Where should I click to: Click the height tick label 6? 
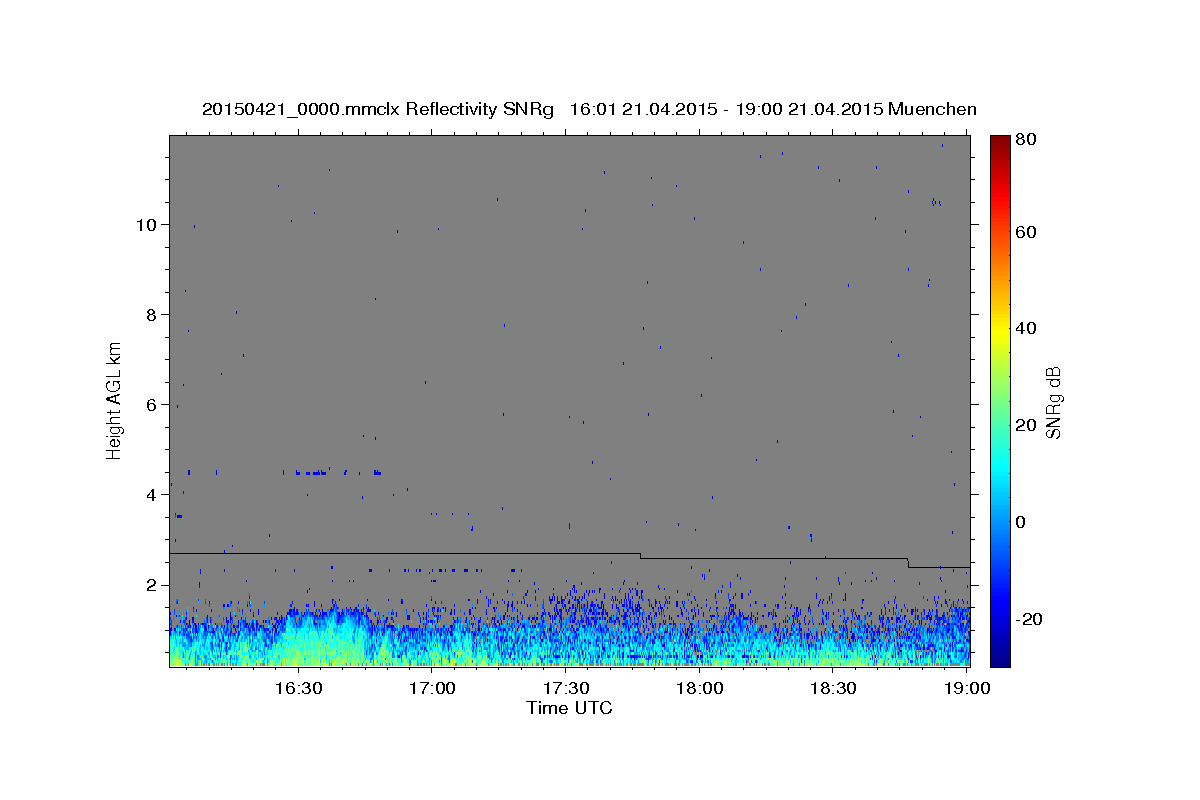tap(151, 405)
